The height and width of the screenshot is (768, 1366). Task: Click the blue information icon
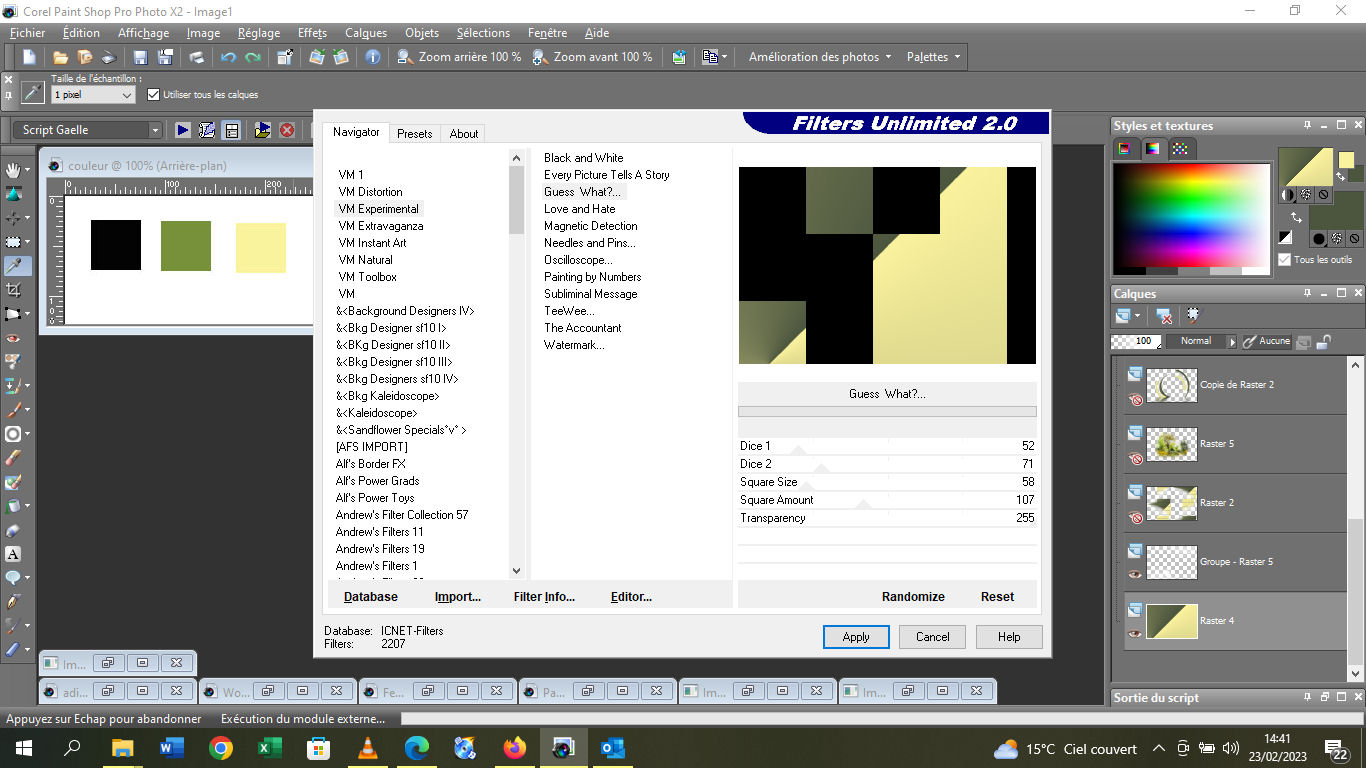click(x=373, y=57)
